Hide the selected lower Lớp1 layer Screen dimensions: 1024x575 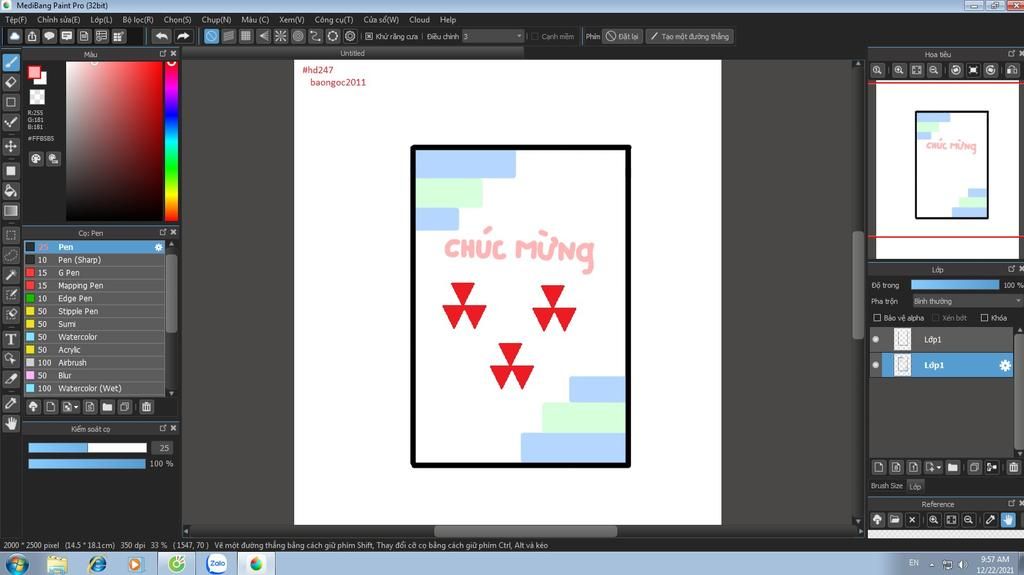[x=876, y=365]
